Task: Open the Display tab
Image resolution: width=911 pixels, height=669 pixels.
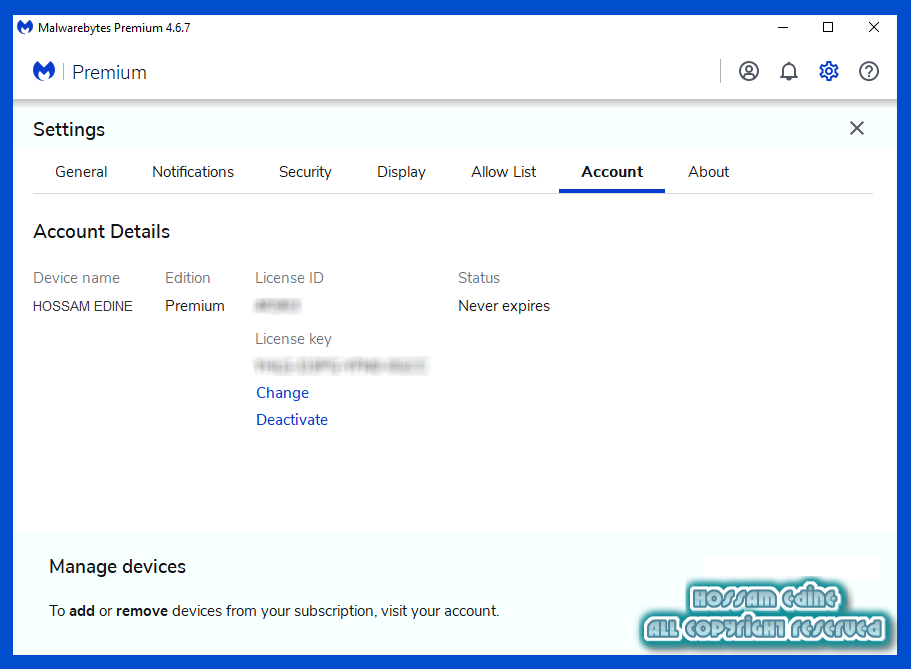Action: coord(401,172)
